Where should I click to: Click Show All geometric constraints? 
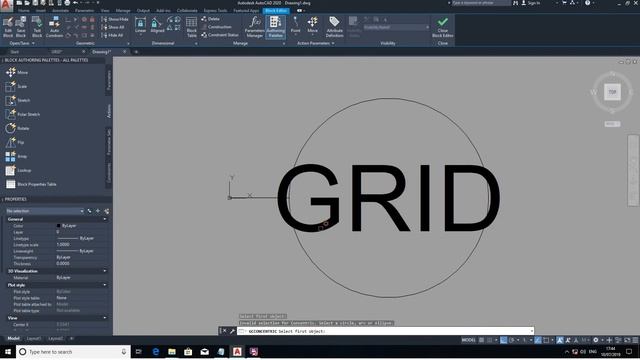tap(113, 27)
